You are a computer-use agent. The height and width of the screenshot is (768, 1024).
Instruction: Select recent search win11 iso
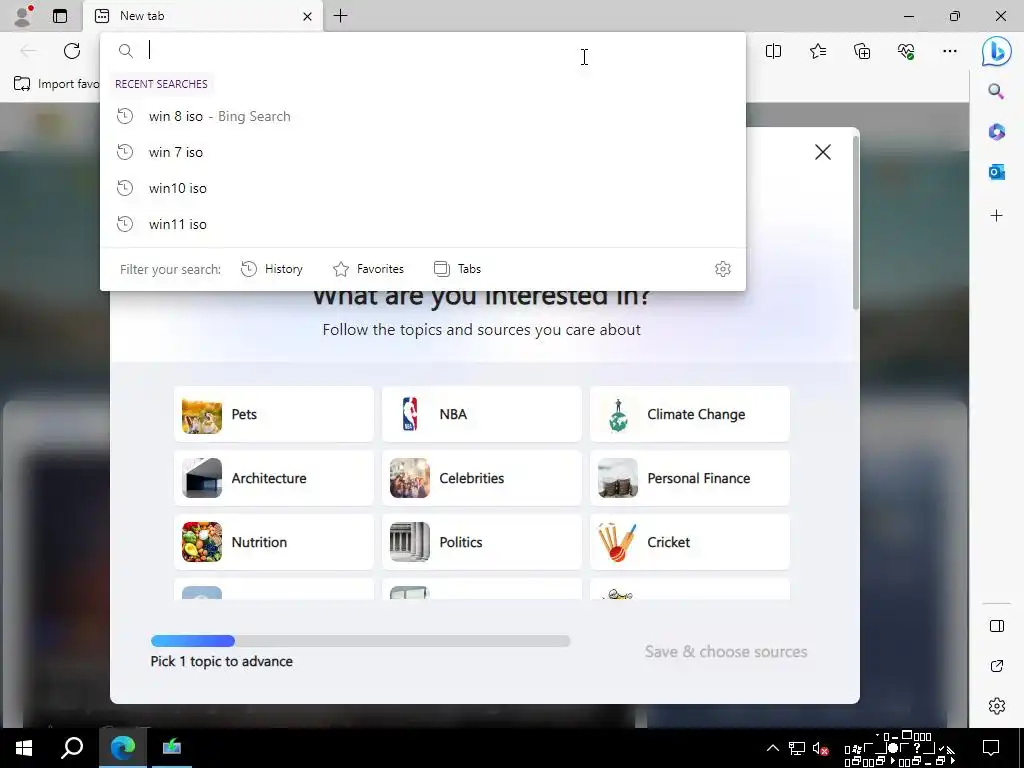click(x=423, y=224)
